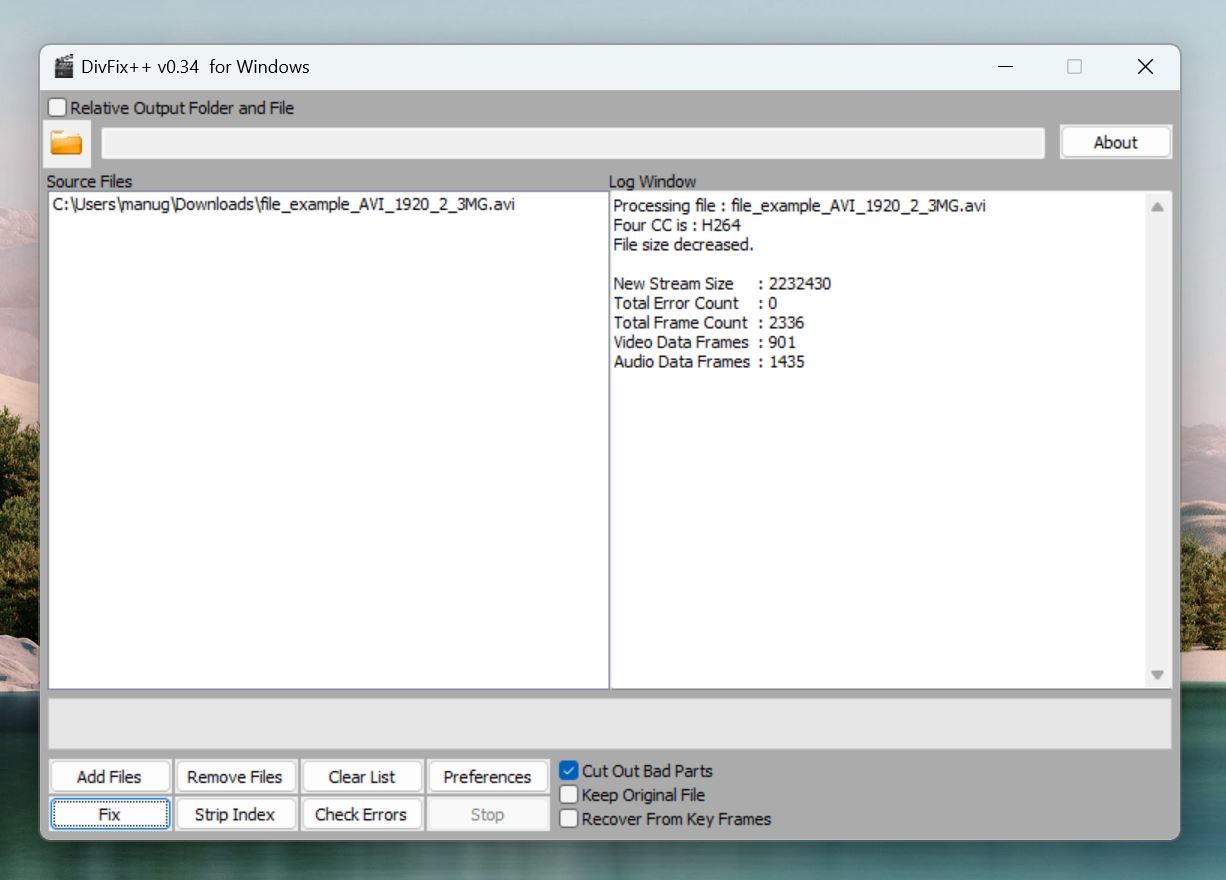The height and width of the screenshot is (880, 1226).
Task: Click the DivFix++ icon in the title bar
Action: 64,66
